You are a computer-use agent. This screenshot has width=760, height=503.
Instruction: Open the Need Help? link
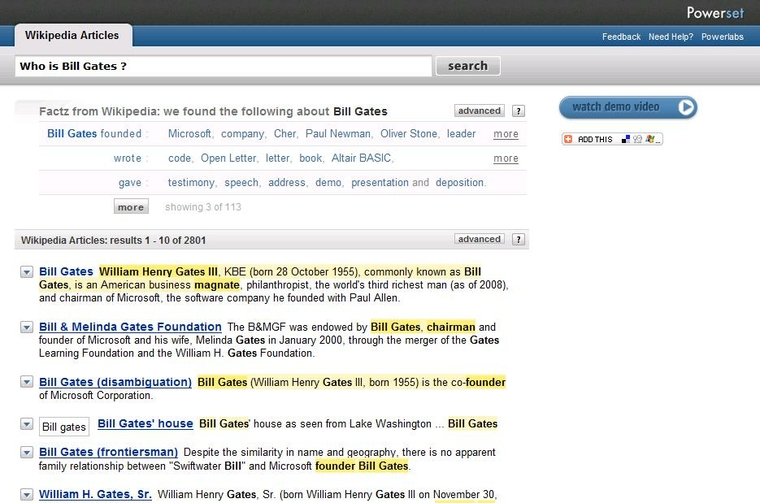[670, 37]
